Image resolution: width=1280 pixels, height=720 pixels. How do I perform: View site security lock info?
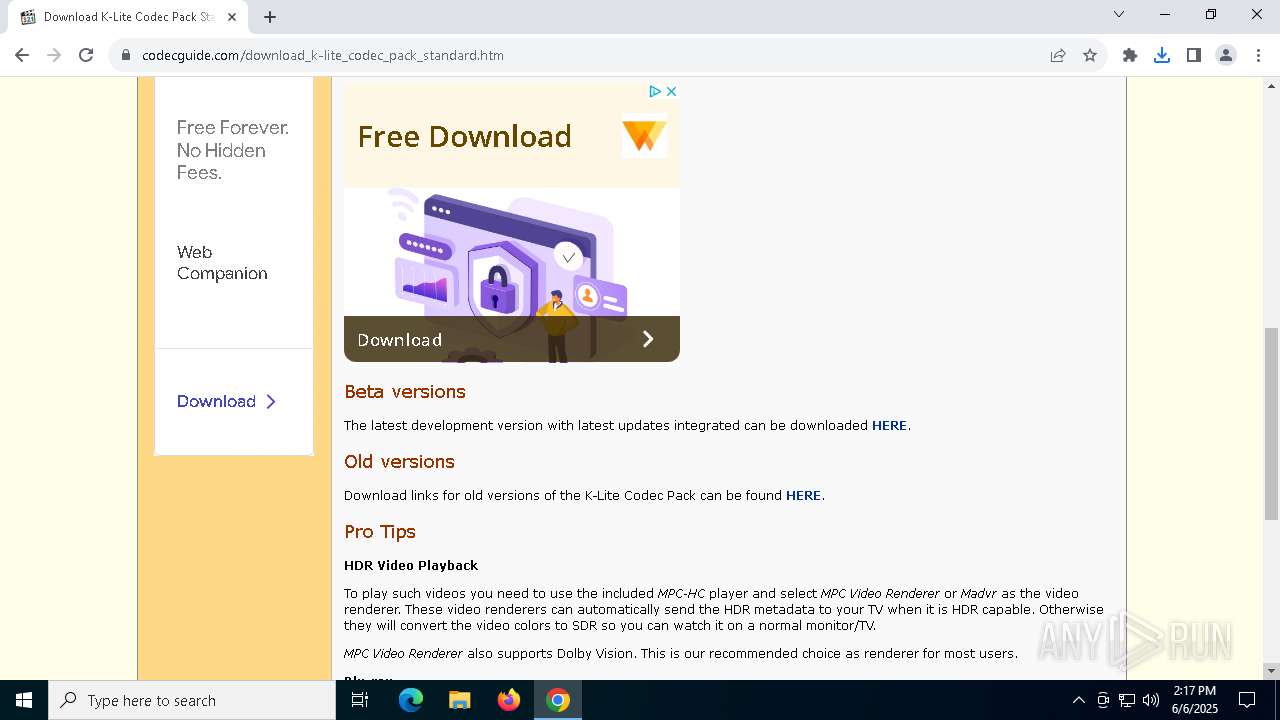126,55
